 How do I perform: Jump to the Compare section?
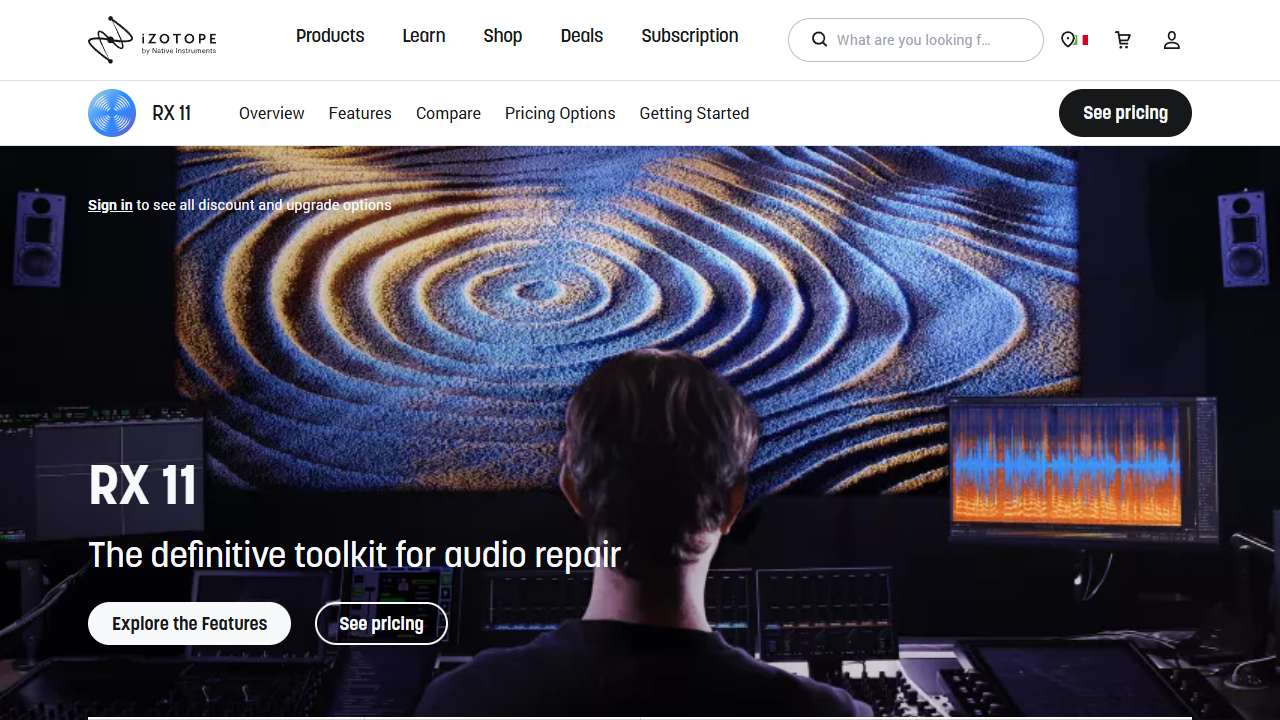448,113
